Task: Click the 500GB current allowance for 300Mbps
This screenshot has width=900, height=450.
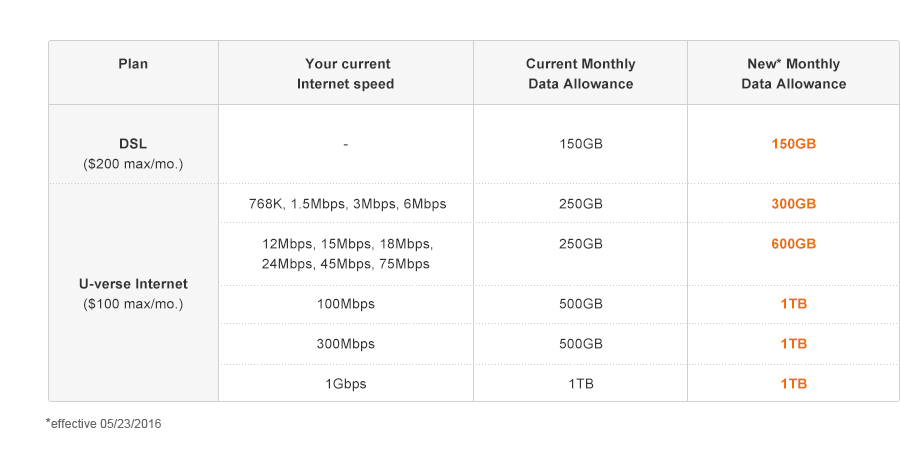Action: tap(580, 344)
